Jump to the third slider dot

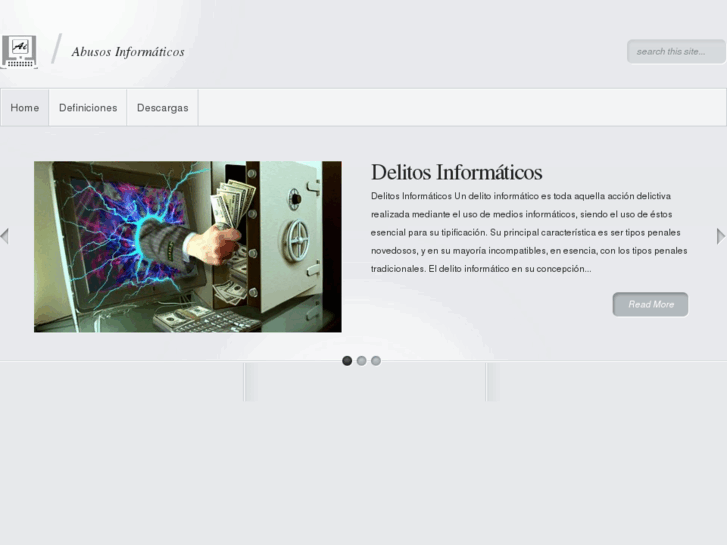[x=376, y=360]
